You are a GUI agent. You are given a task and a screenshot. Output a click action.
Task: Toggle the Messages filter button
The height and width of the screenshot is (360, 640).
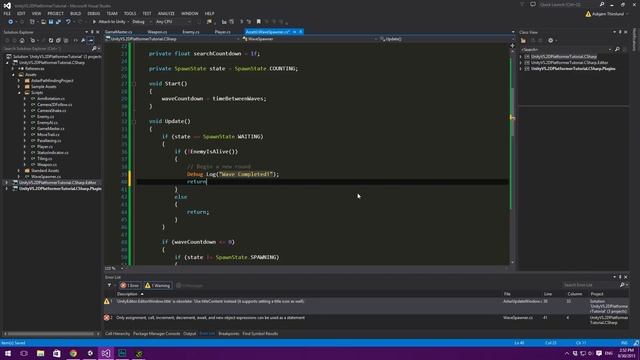[189, 285]
